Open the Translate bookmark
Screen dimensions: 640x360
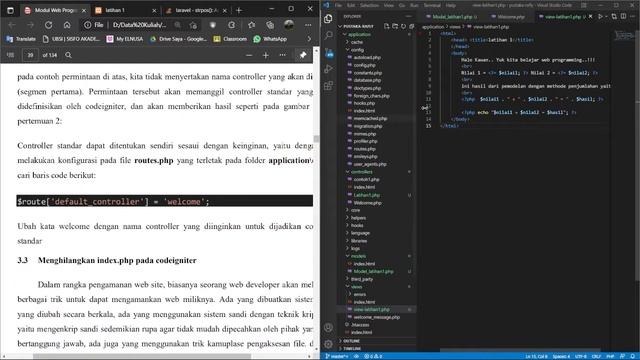tap(21, 39)
